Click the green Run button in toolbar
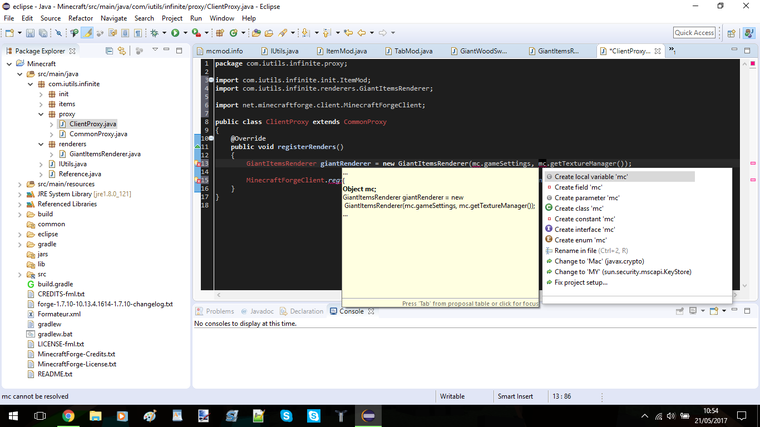This screenshot has height=427, width=760. tap(174, 33)
